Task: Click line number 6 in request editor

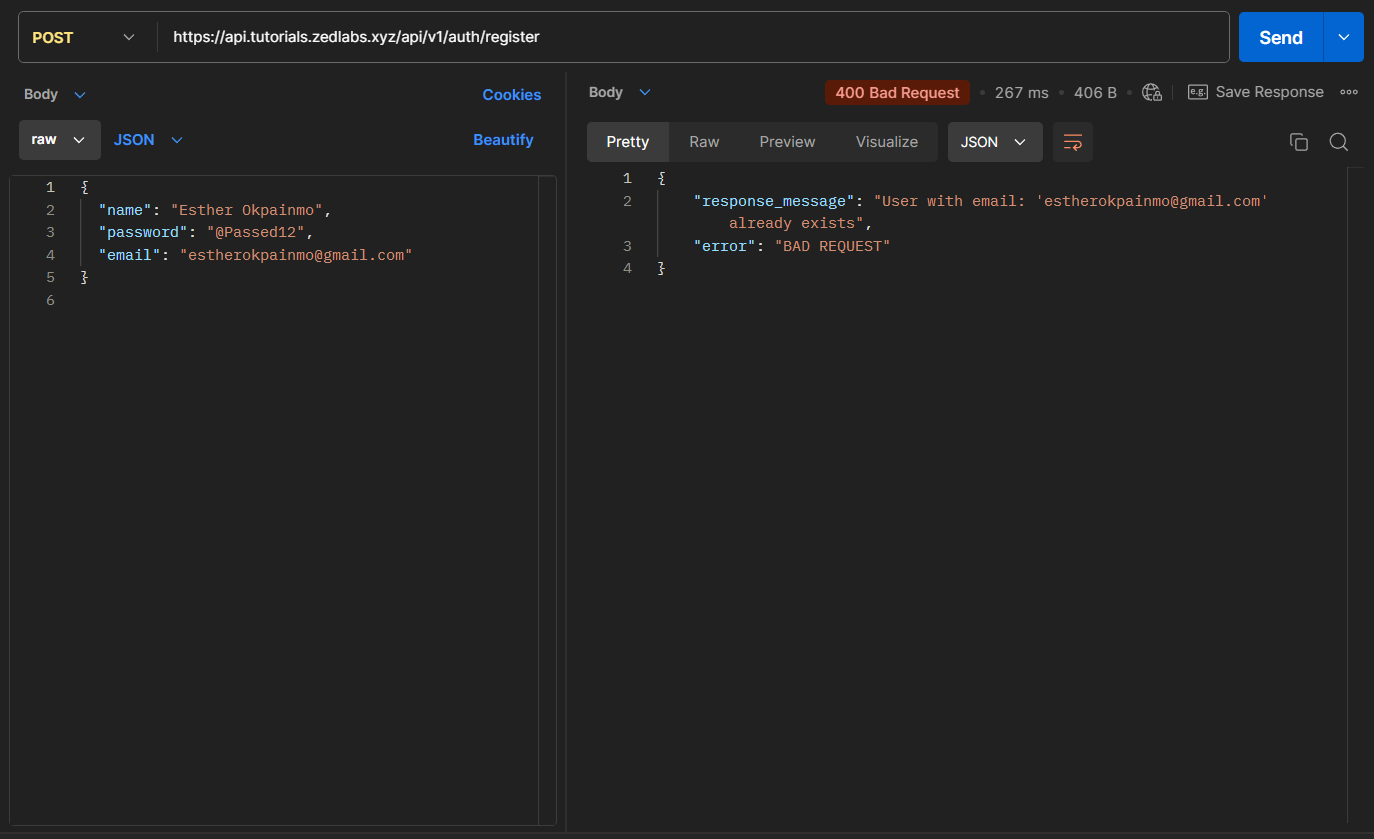Action: tap(50, 300)
